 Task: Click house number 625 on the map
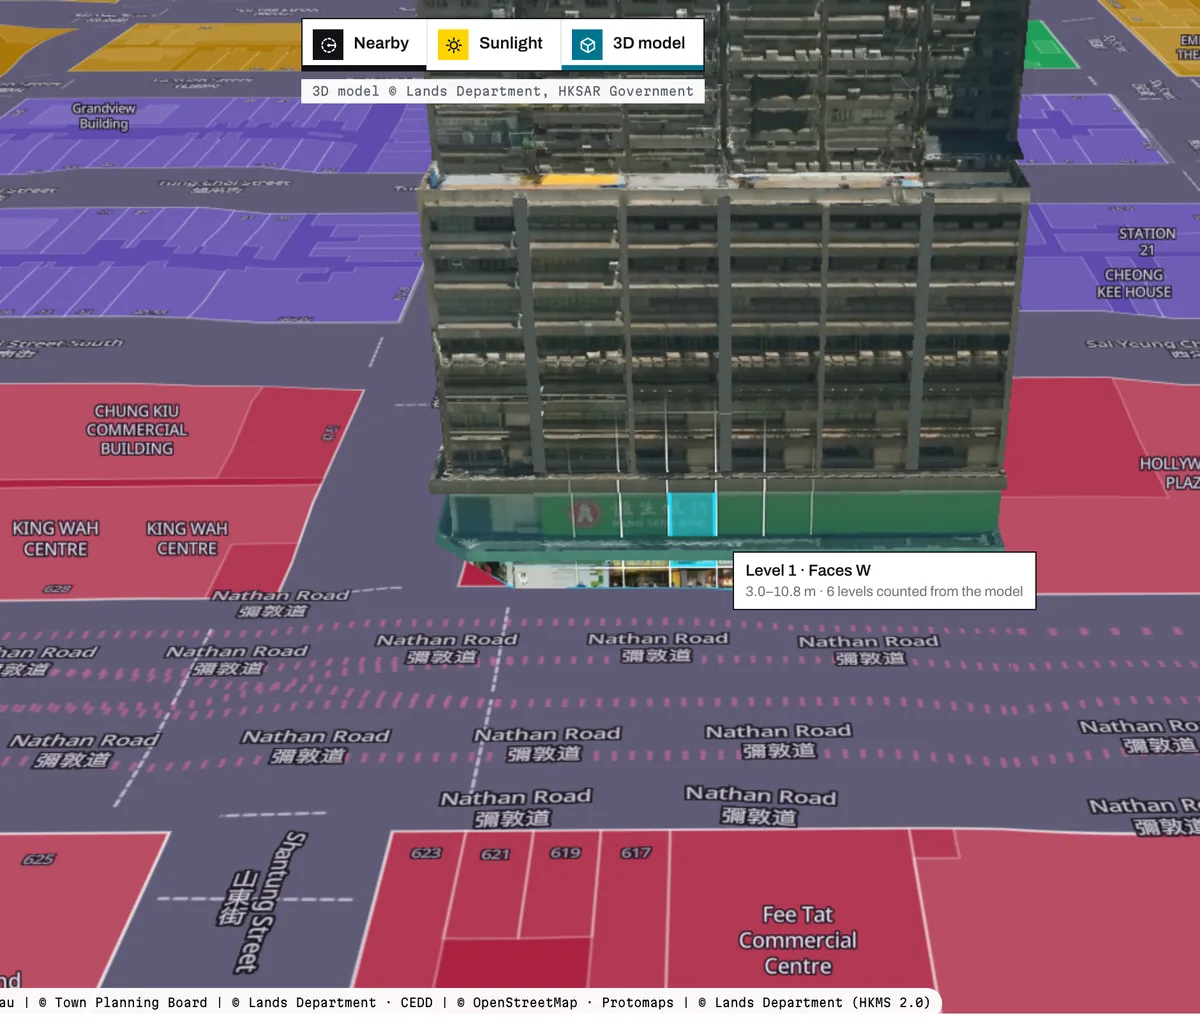pos(38,859)
